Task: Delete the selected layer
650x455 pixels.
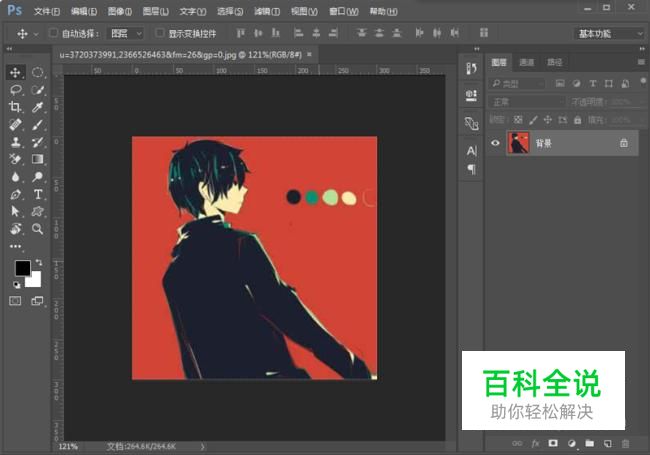Action: [x=625, y=443]
